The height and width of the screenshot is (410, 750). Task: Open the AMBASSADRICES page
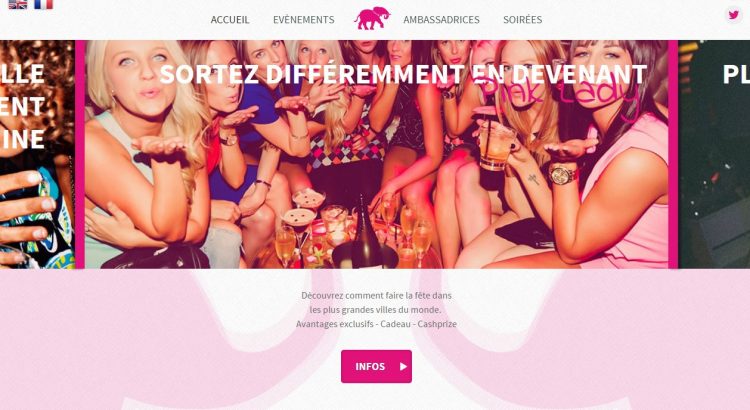pos(441,20)
